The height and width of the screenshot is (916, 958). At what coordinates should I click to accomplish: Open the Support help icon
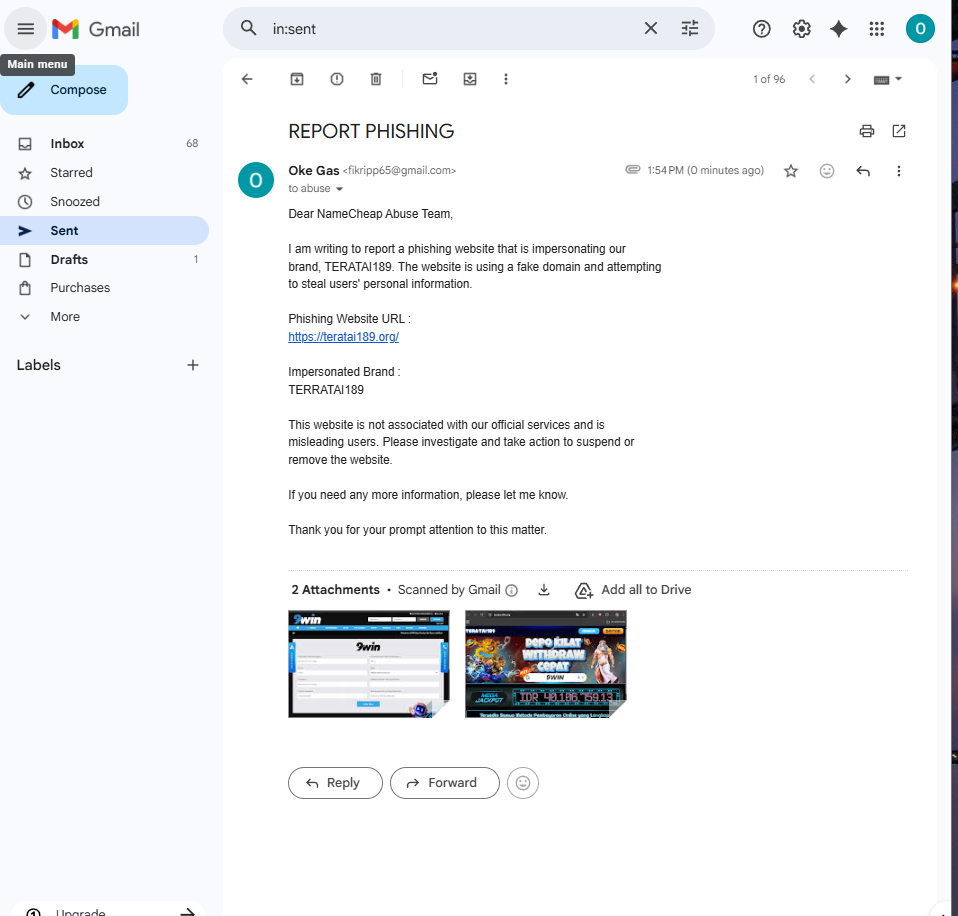(761, 29)
